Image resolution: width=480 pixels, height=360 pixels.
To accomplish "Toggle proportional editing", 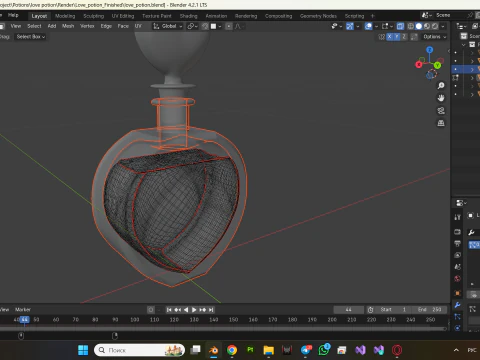I will (229, 26).
